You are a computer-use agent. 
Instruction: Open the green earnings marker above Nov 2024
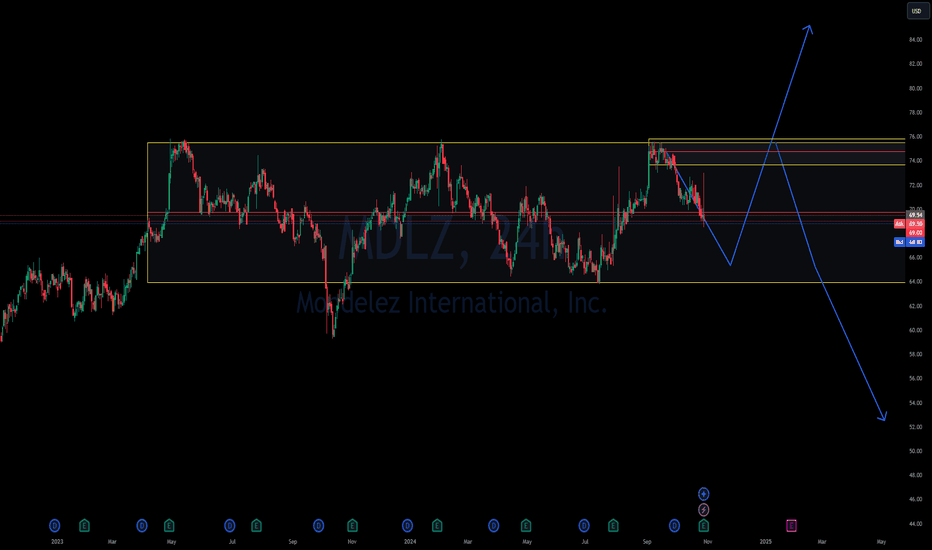pyautogui.click(x=704, y=526)
